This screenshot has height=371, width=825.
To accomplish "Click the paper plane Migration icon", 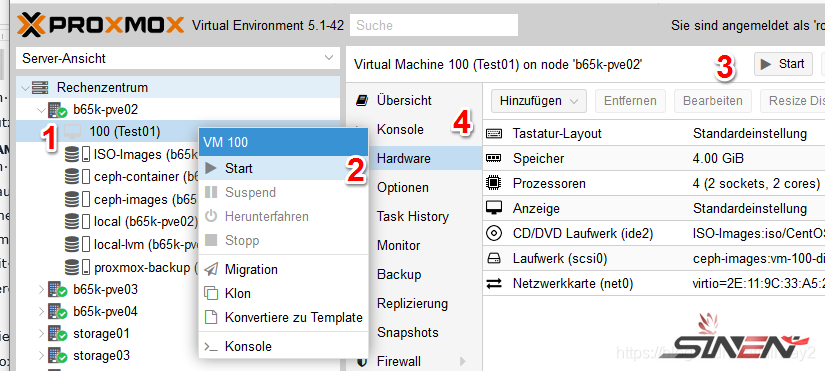I will [x=211, y=269].
